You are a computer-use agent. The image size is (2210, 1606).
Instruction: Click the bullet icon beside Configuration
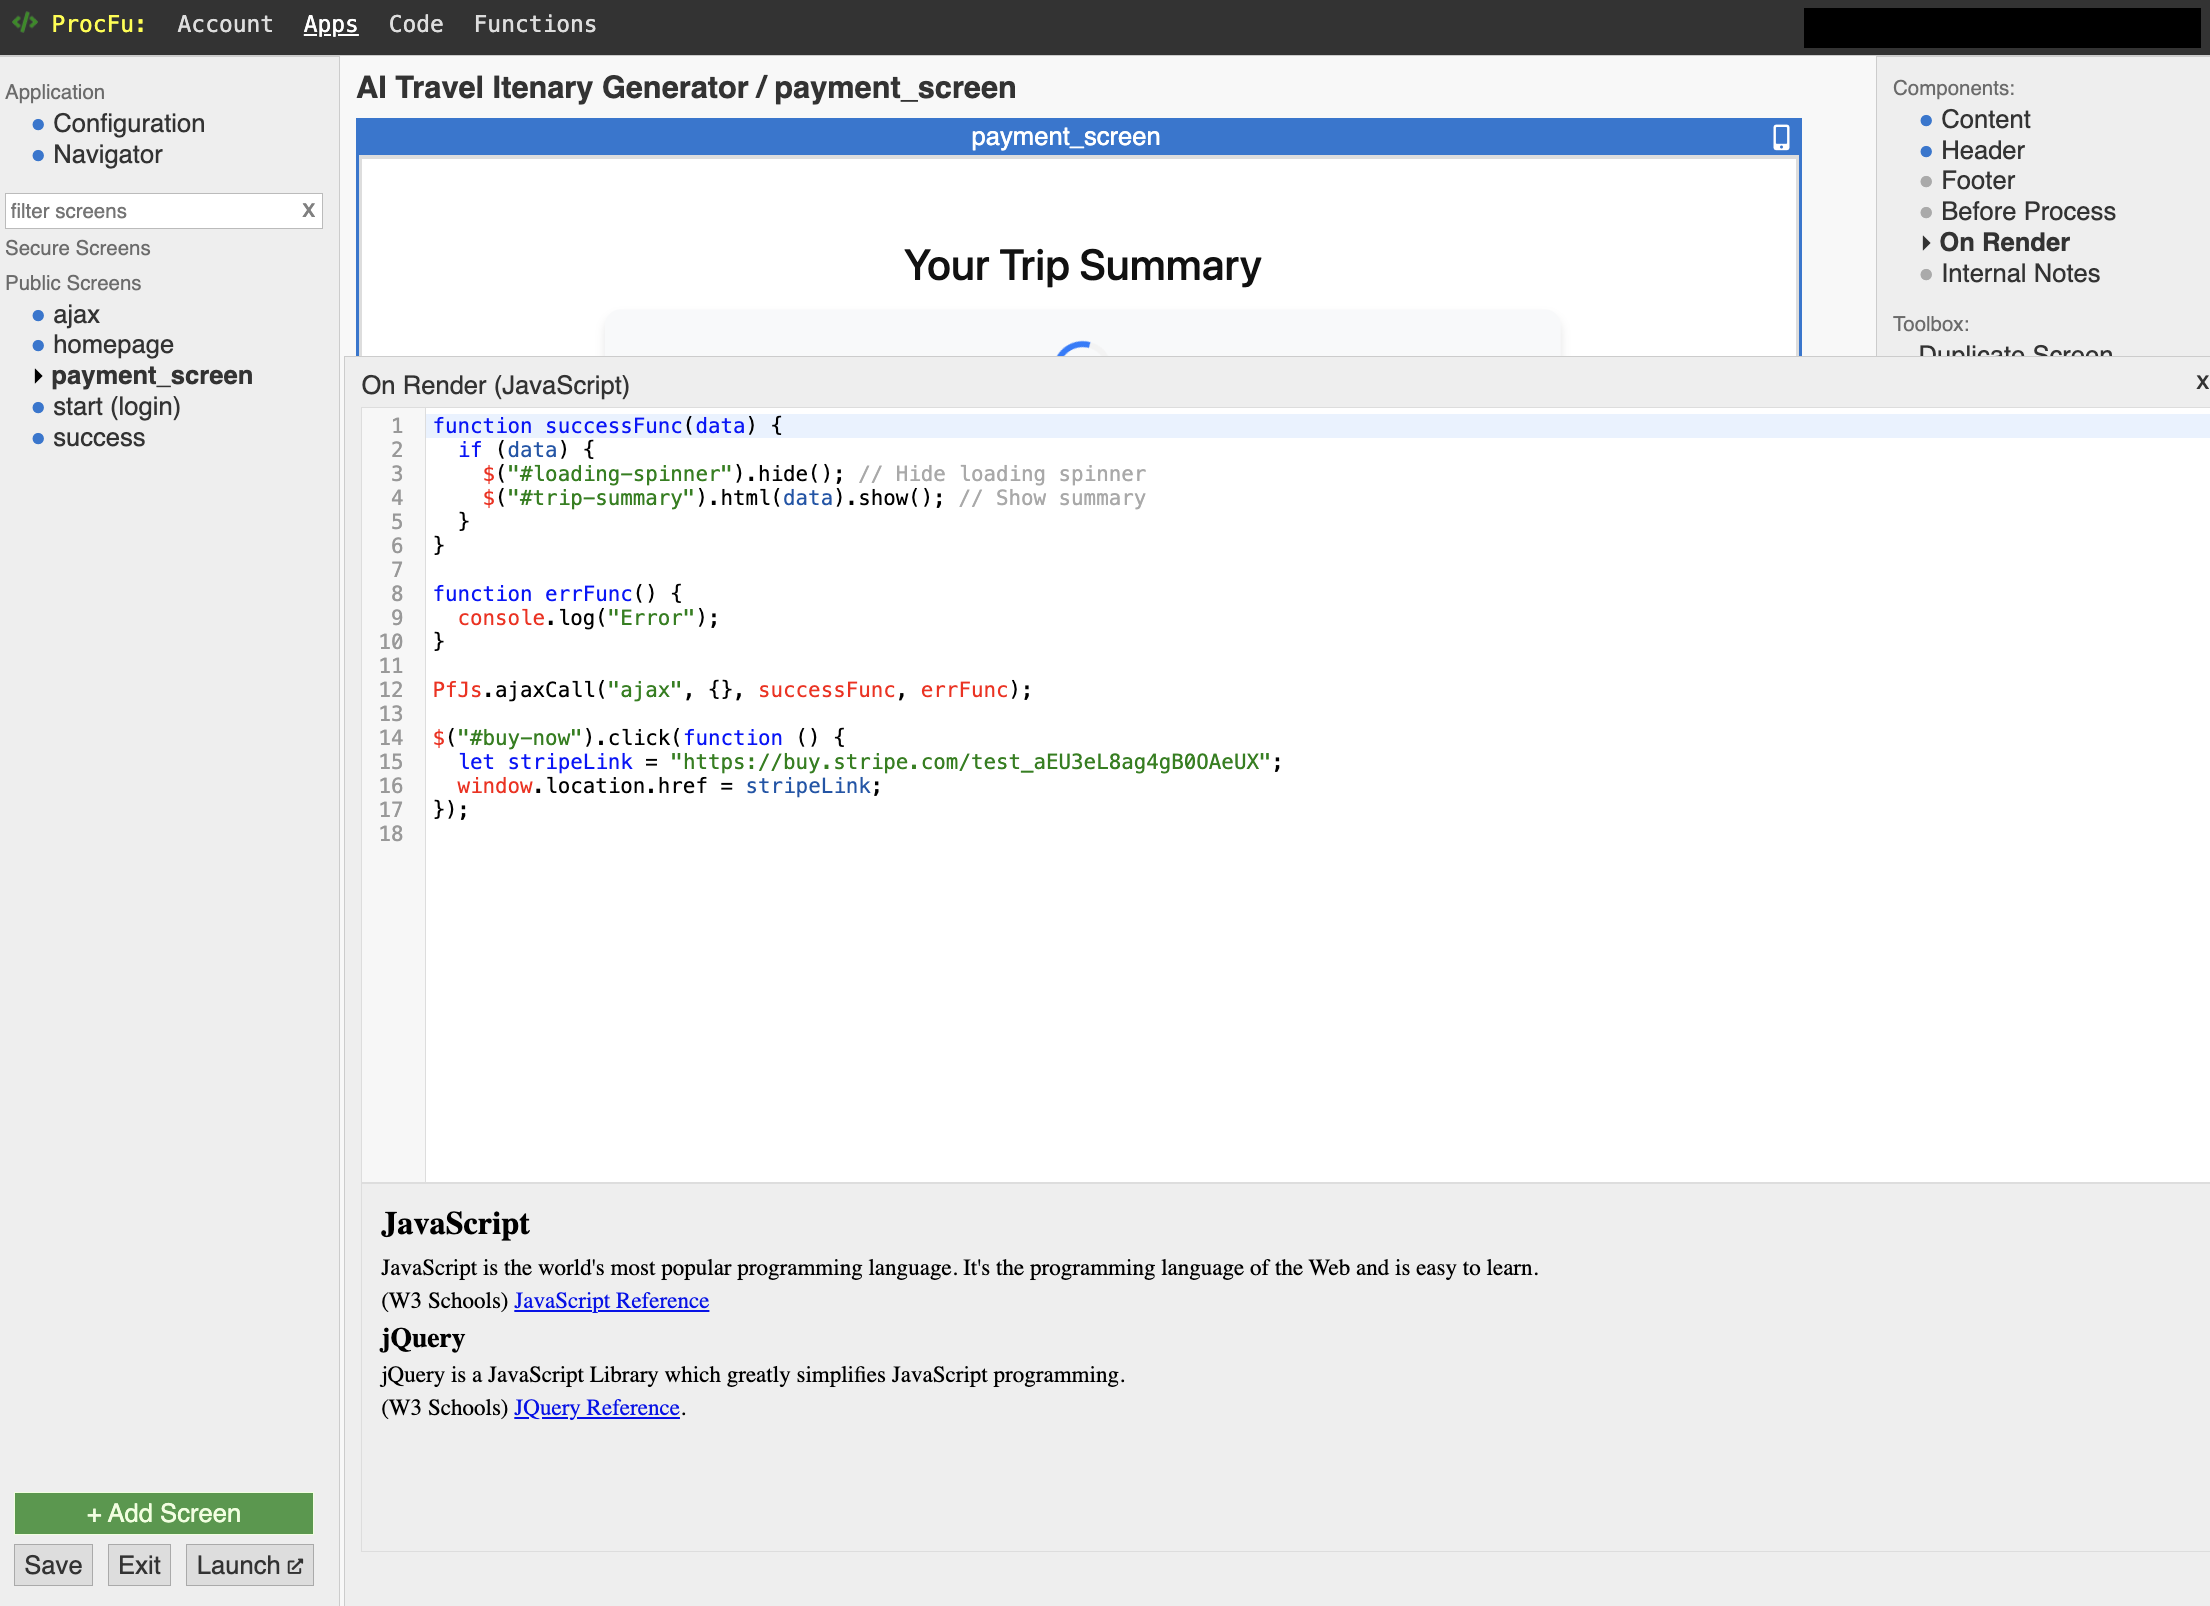(x=38, y=124)
